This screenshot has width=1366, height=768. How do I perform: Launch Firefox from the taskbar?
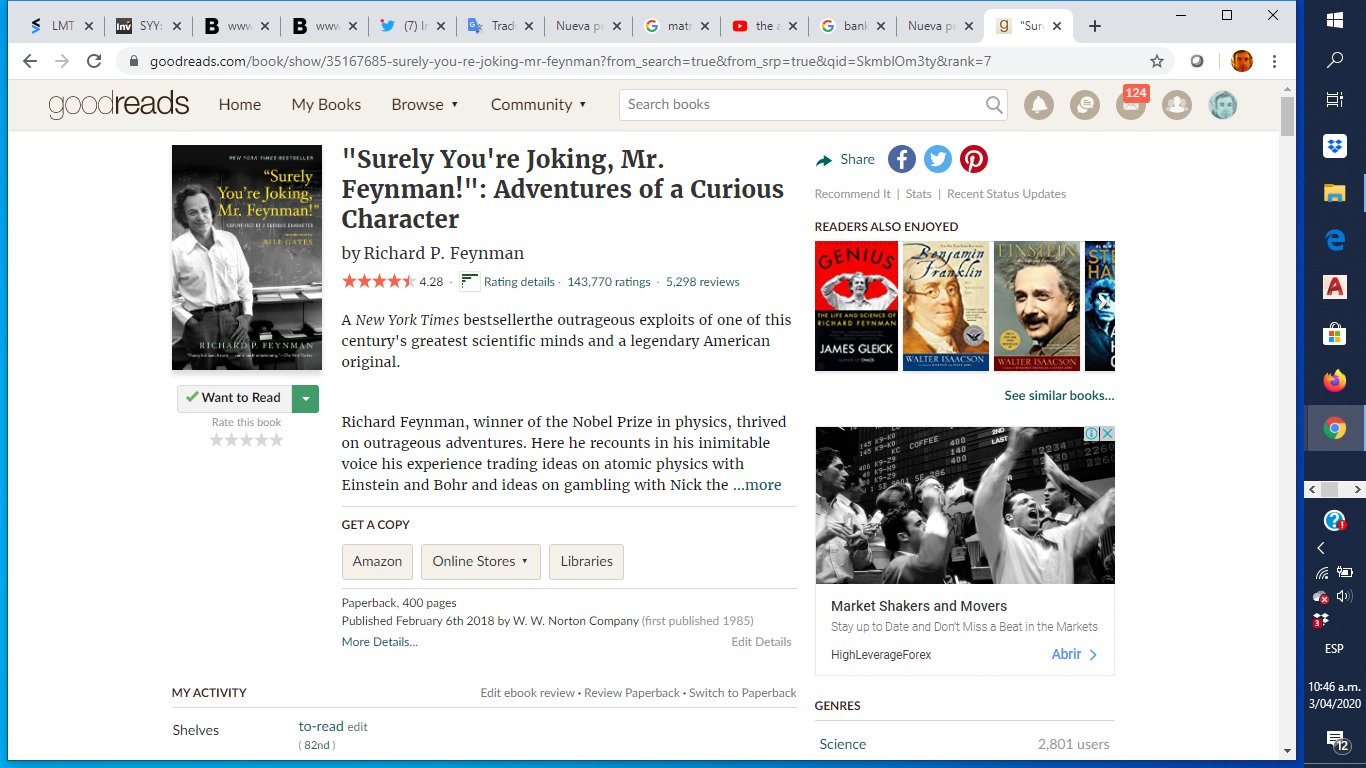(x=1335, y=381)
